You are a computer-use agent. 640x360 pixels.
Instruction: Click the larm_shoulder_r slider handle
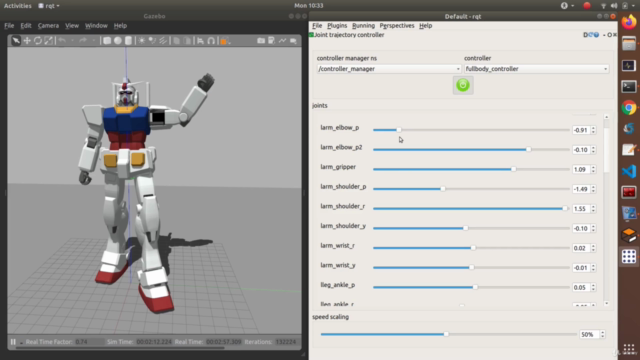click(565, 209)
